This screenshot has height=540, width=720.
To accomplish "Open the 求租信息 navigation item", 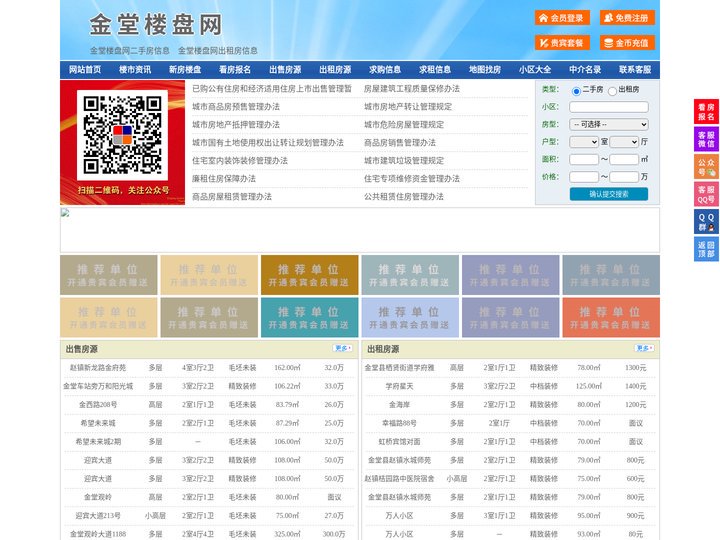I will tap(435, 70).
